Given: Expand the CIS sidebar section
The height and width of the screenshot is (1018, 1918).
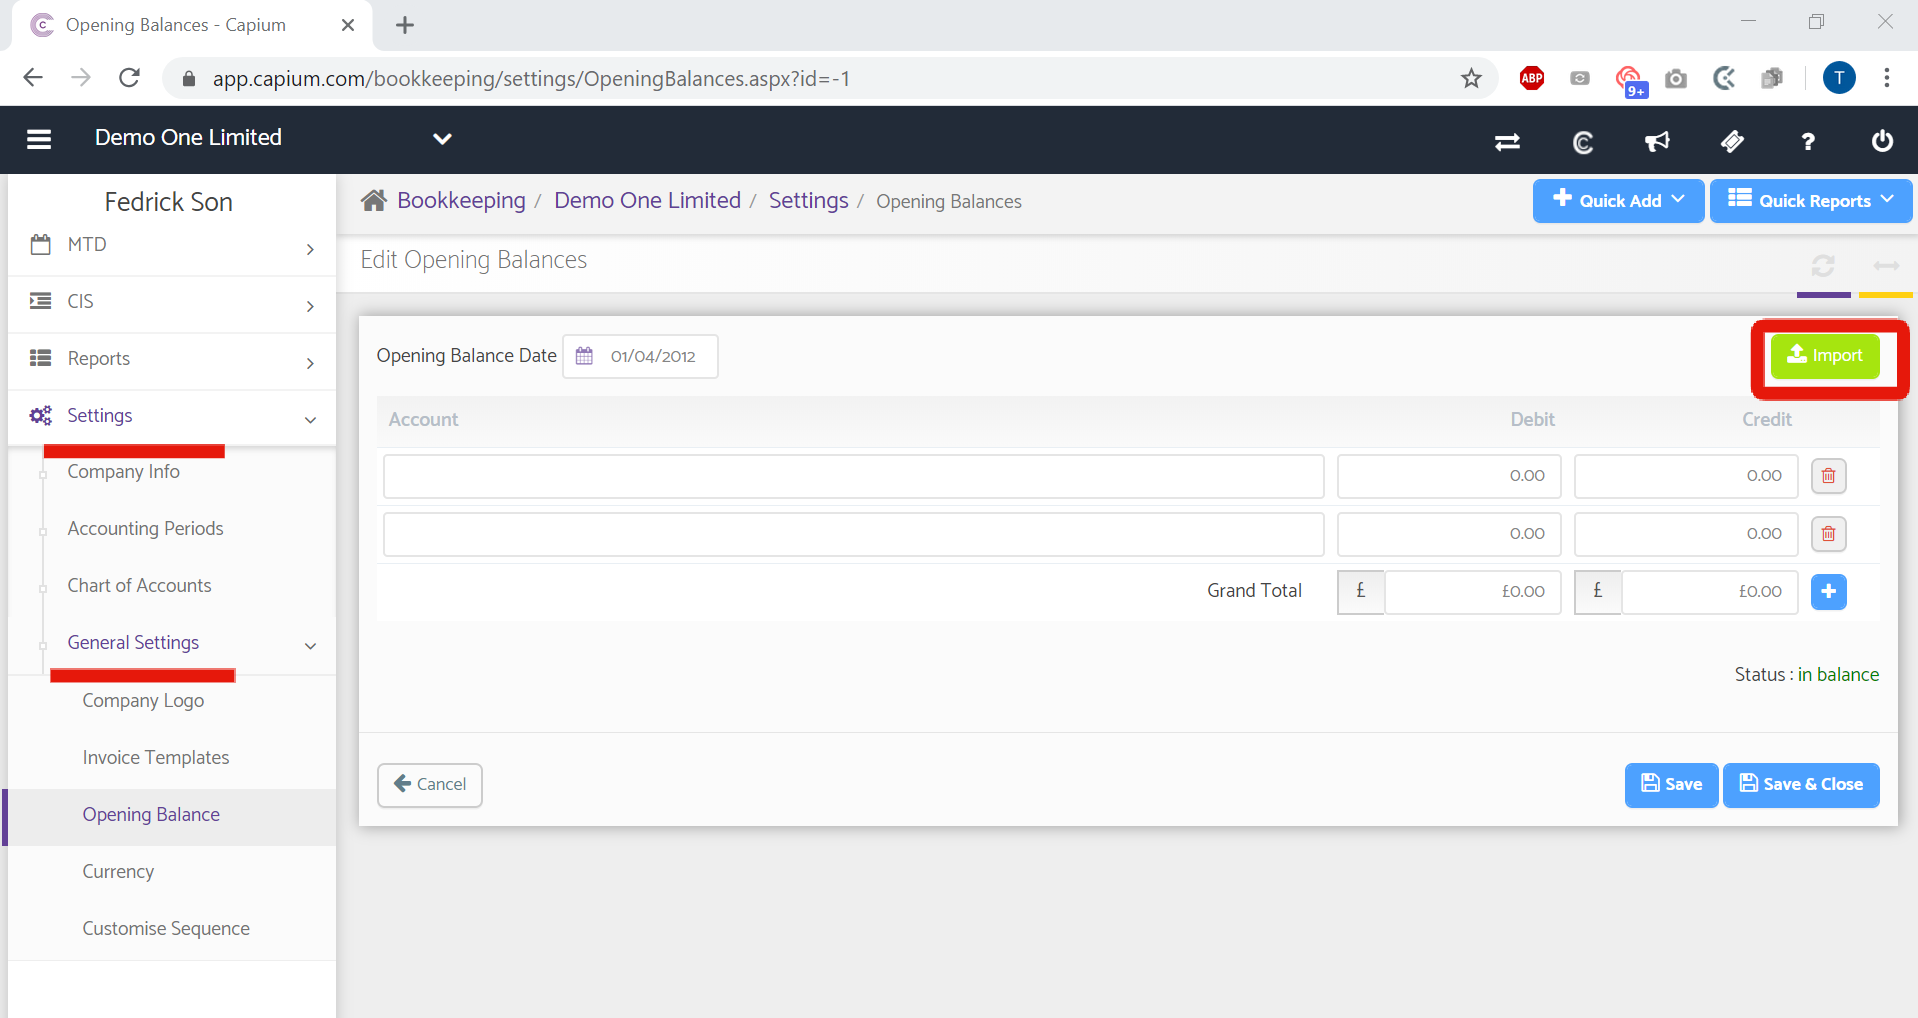Looking at the screenshot, I should tap(172, 303).
